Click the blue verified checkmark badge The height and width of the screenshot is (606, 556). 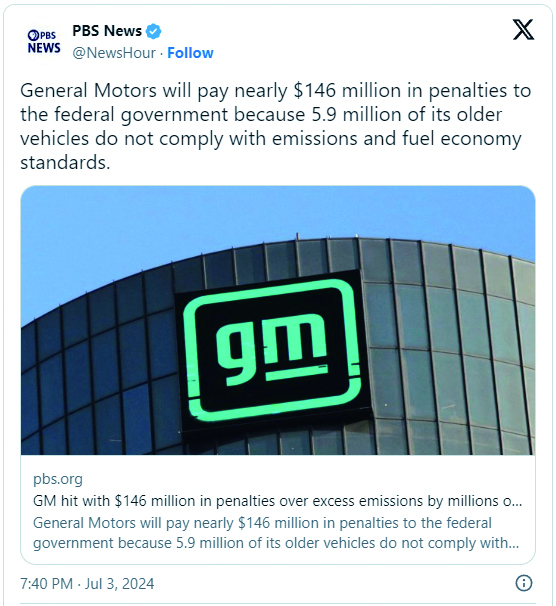(153, 31)
